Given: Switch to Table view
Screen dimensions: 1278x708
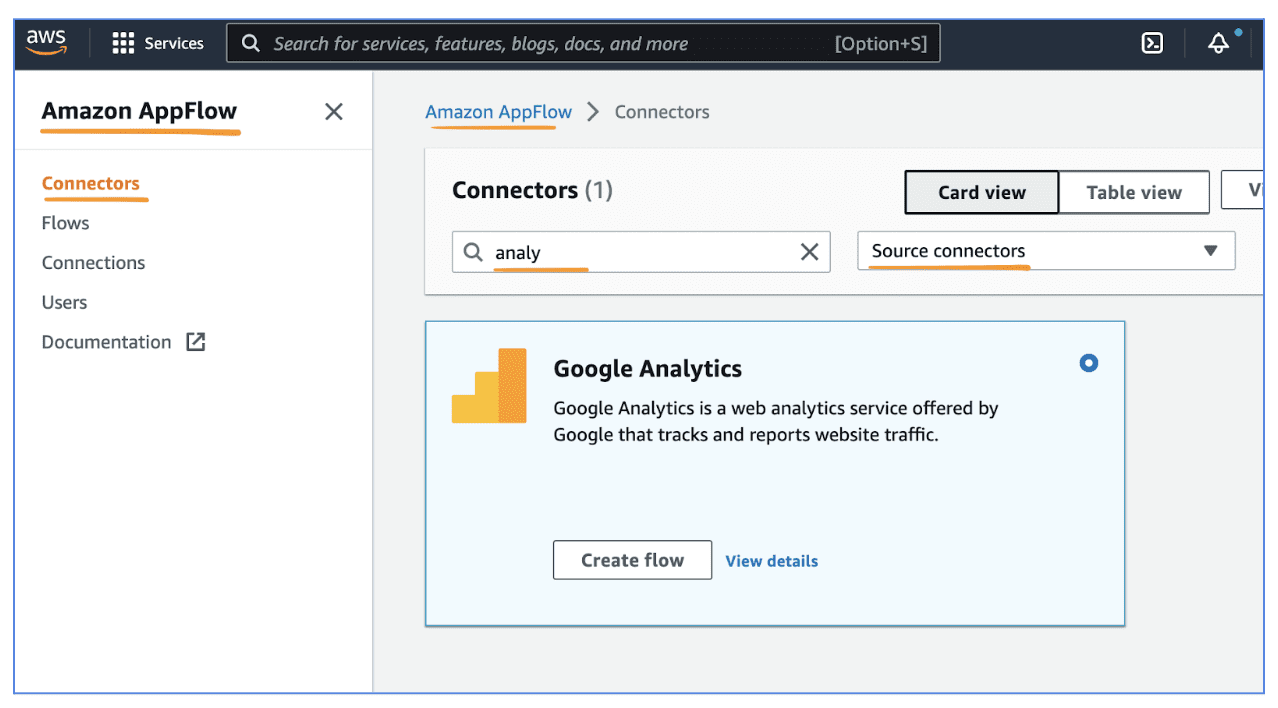Looking at the screenshot, I should 1133,191.
